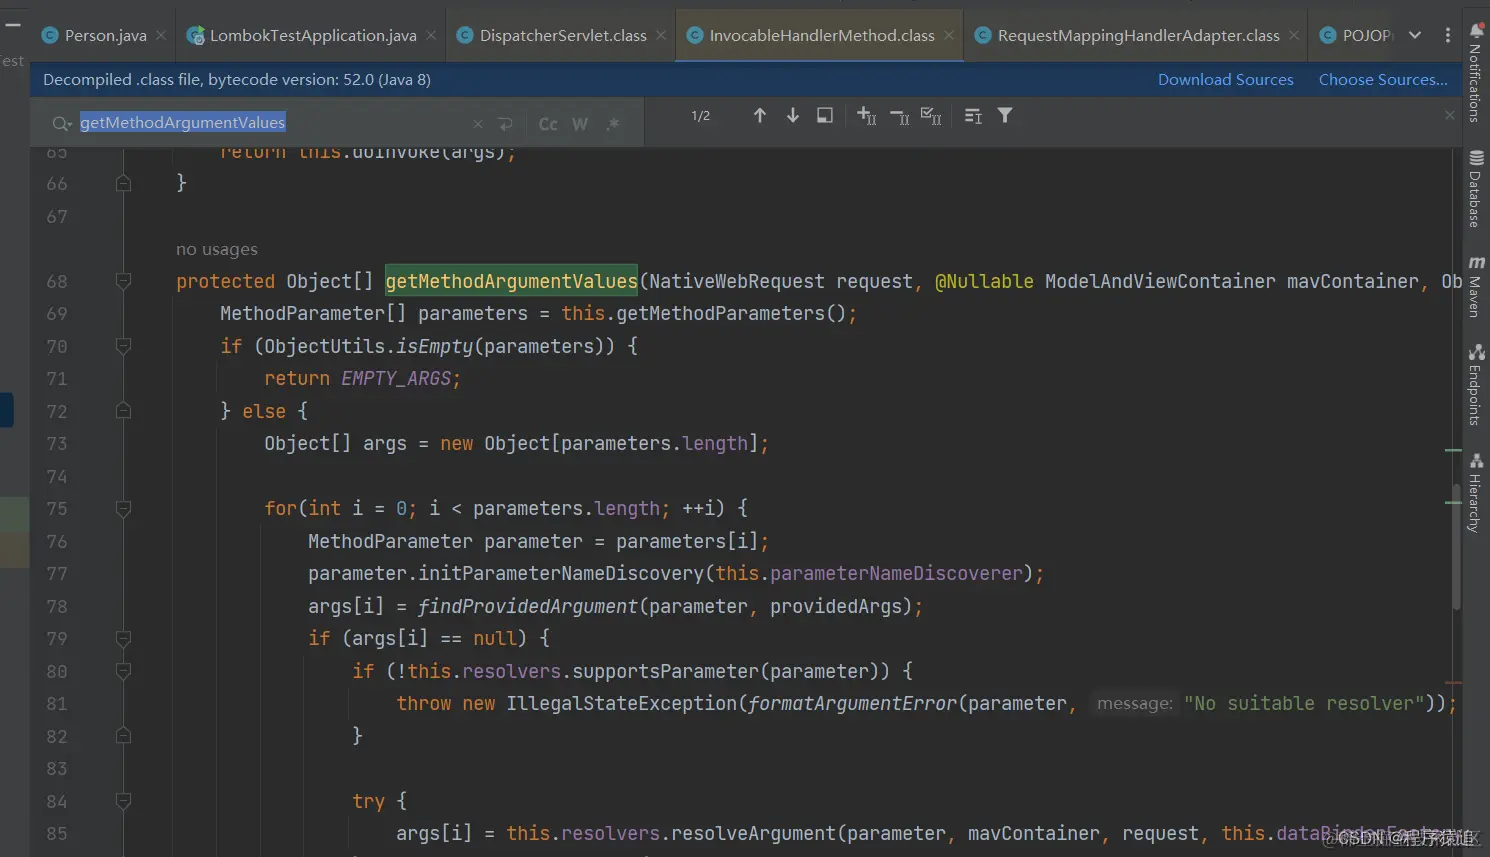The width and height of the screenshot is (1490, 857).
Task: Open Maven tool window
Action: click(1476, 287)
